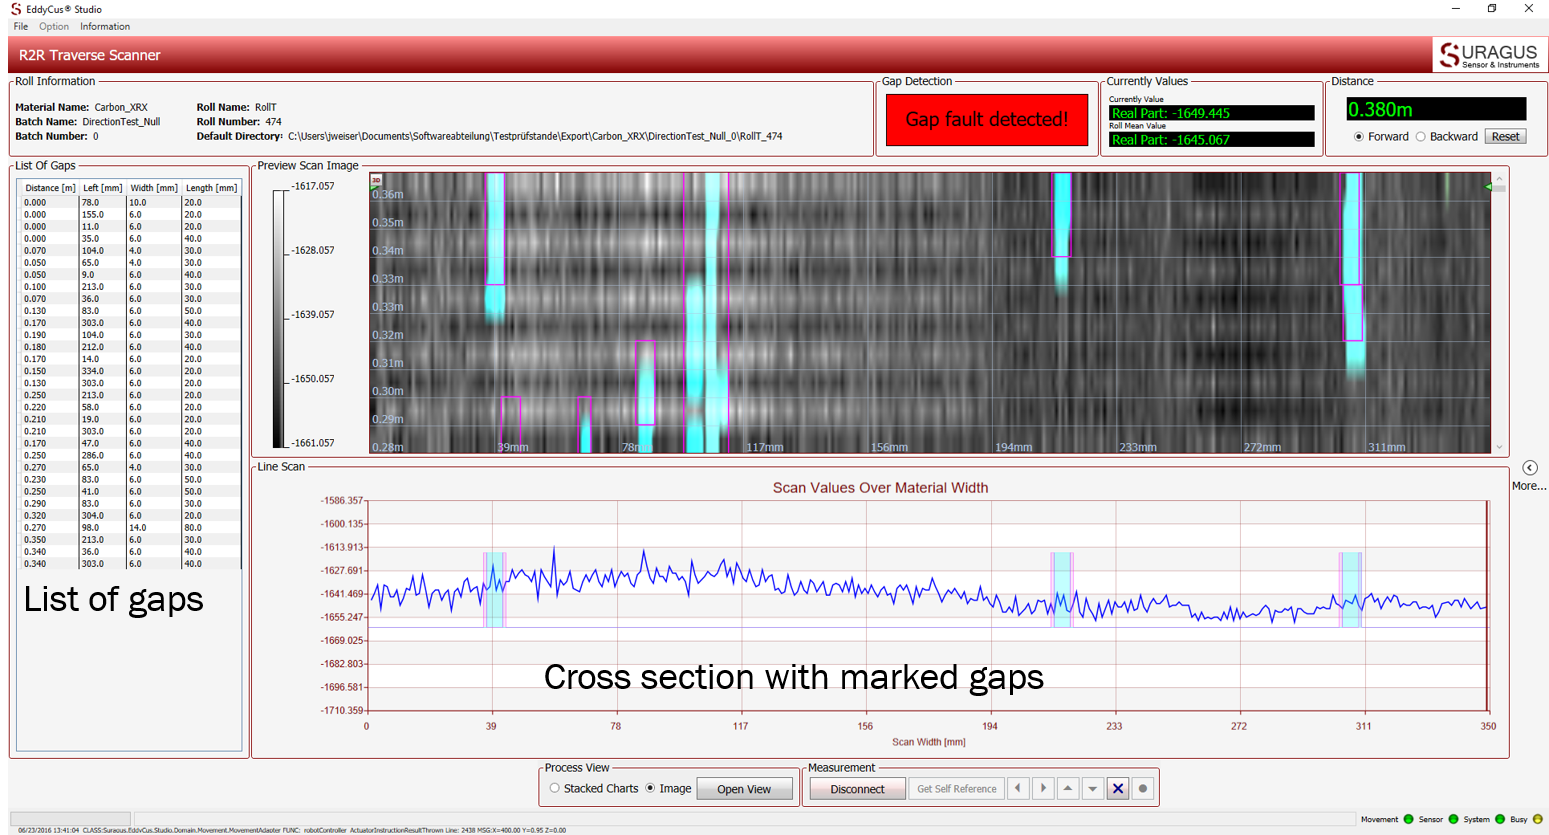
Task: Click the move down arrow in Measurement
Action: click(1093, 789)
